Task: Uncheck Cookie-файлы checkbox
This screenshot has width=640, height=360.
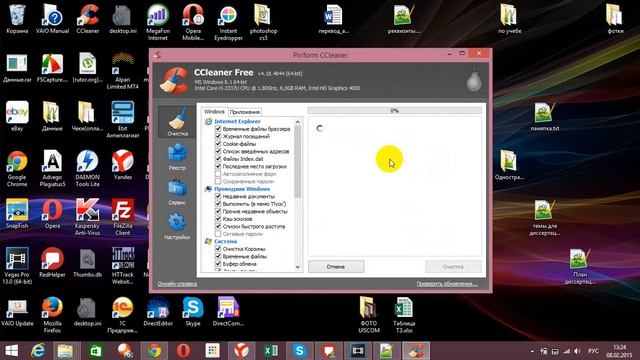Action: click(218, 144)
